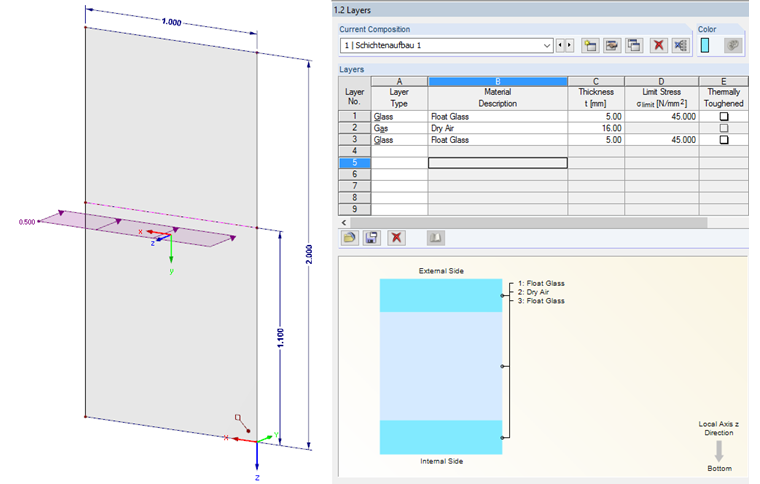Click the bottom glass layer in the diagram
This screenshot has height=484, width=760.
point(441,437)
